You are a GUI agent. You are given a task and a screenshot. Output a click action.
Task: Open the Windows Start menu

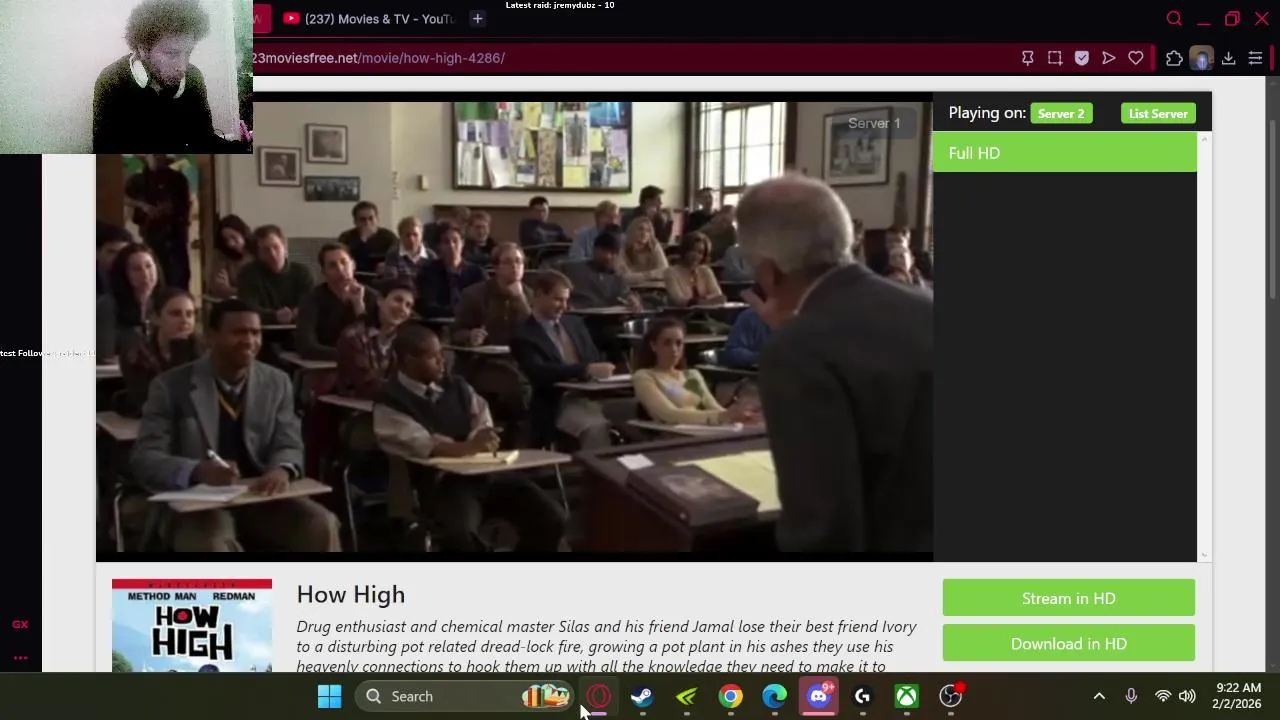tap(329, 696)
